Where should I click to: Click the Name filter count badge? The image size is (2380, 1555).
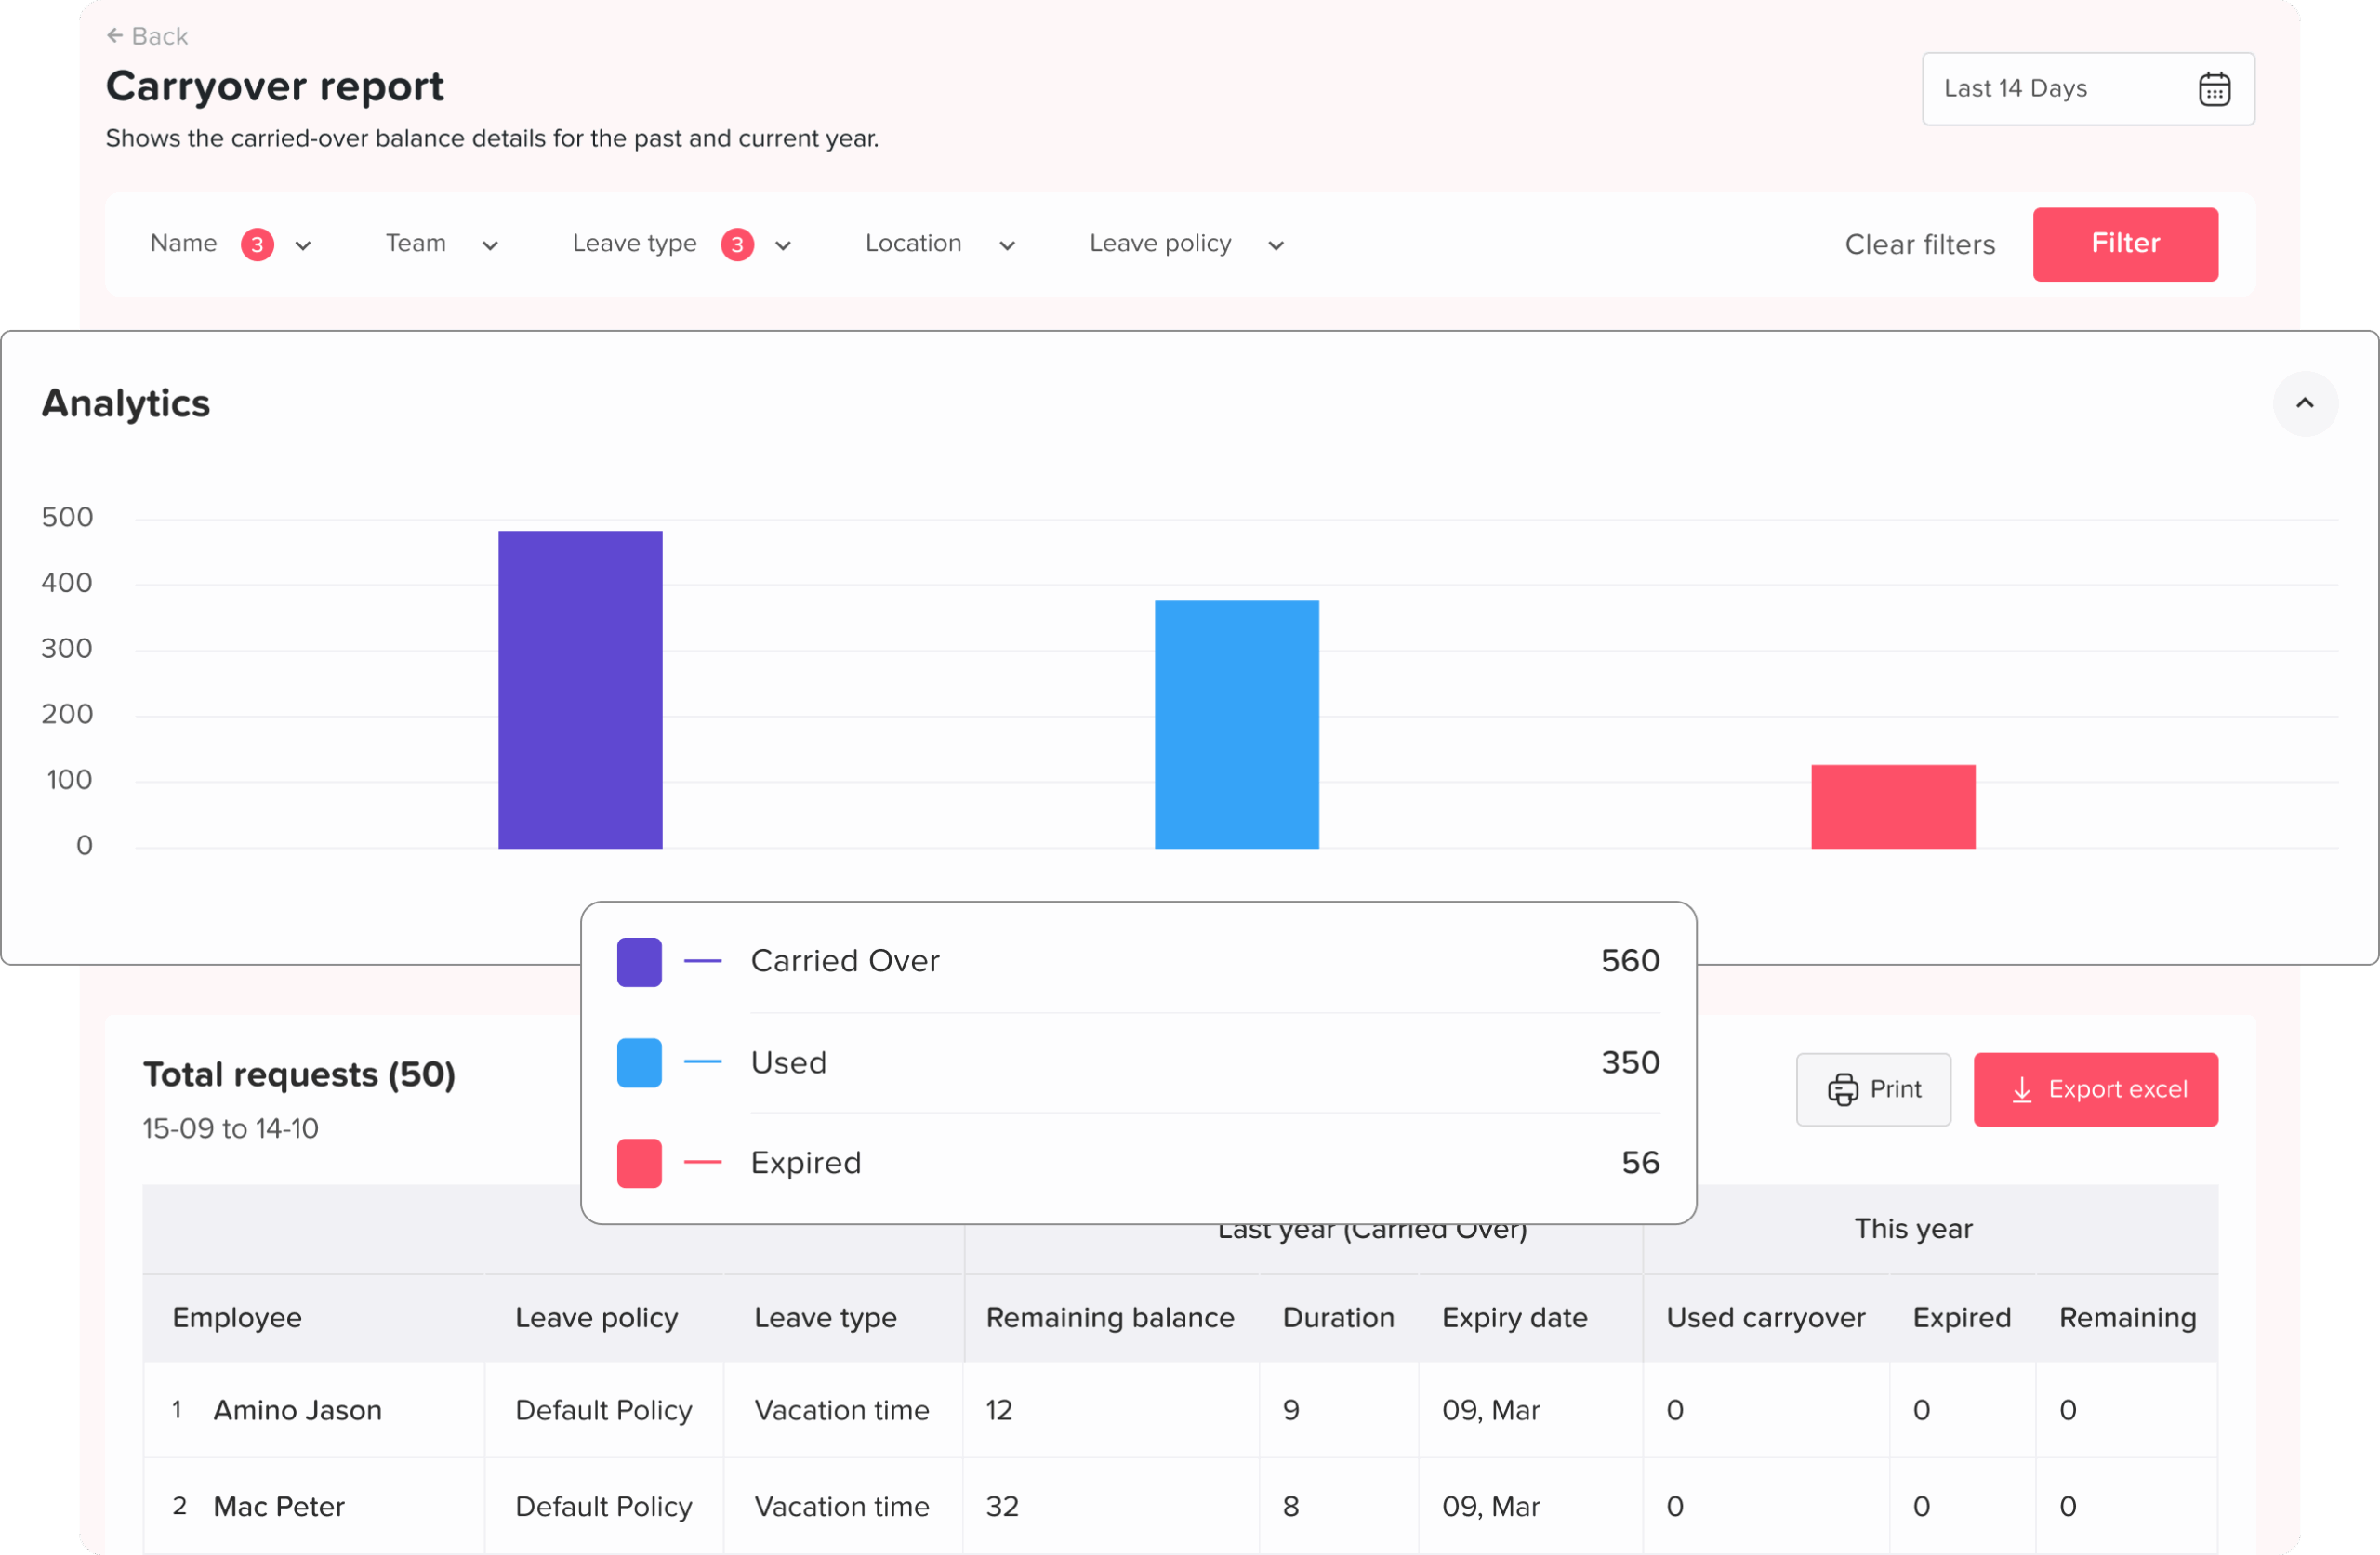click(x=257, y=244)
